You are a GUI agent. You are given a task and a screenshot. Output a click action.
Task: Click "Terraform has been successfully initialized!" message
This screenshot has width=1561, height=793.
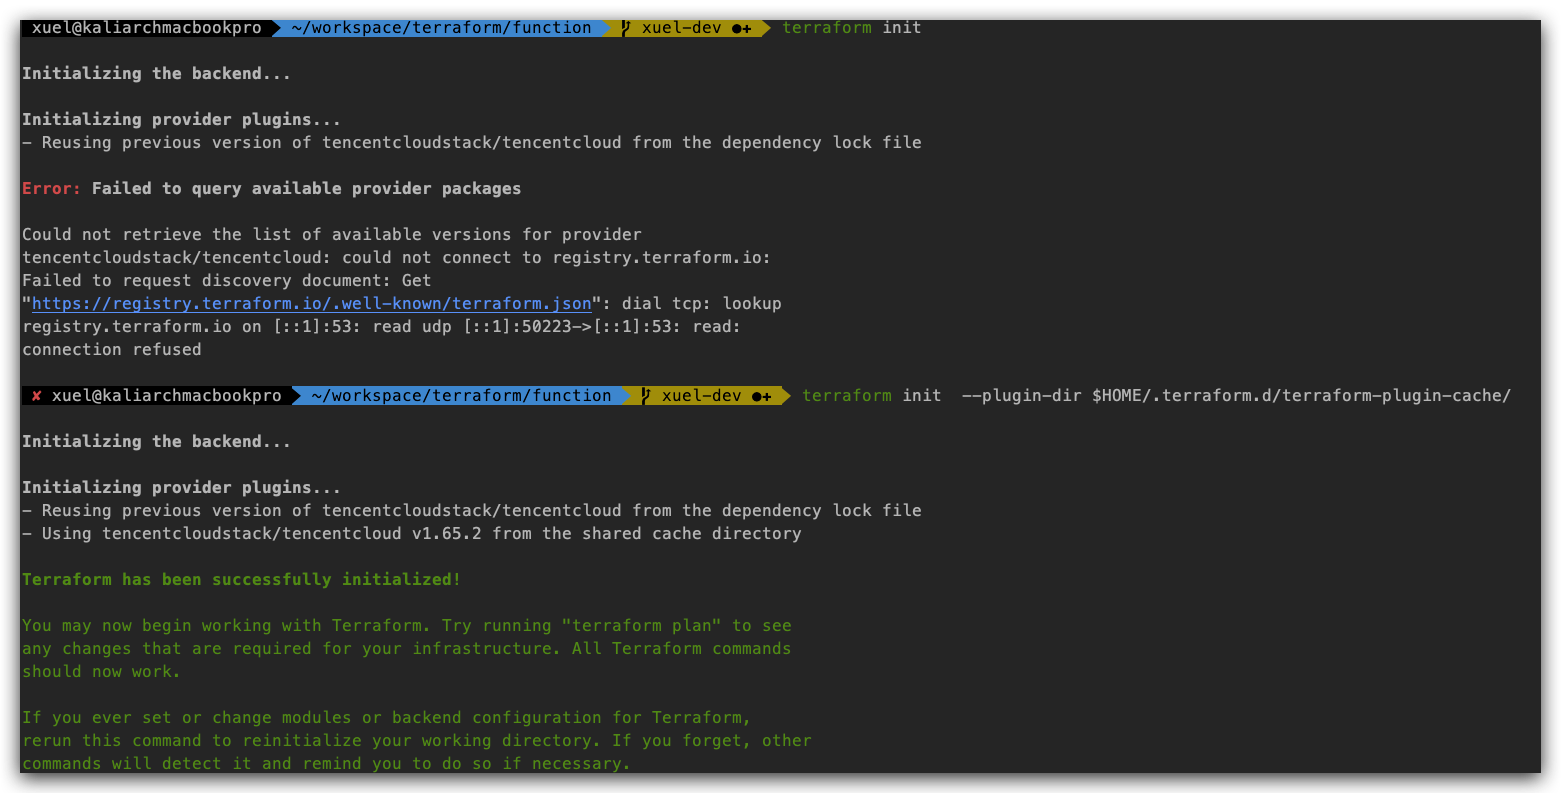[241, 580]
